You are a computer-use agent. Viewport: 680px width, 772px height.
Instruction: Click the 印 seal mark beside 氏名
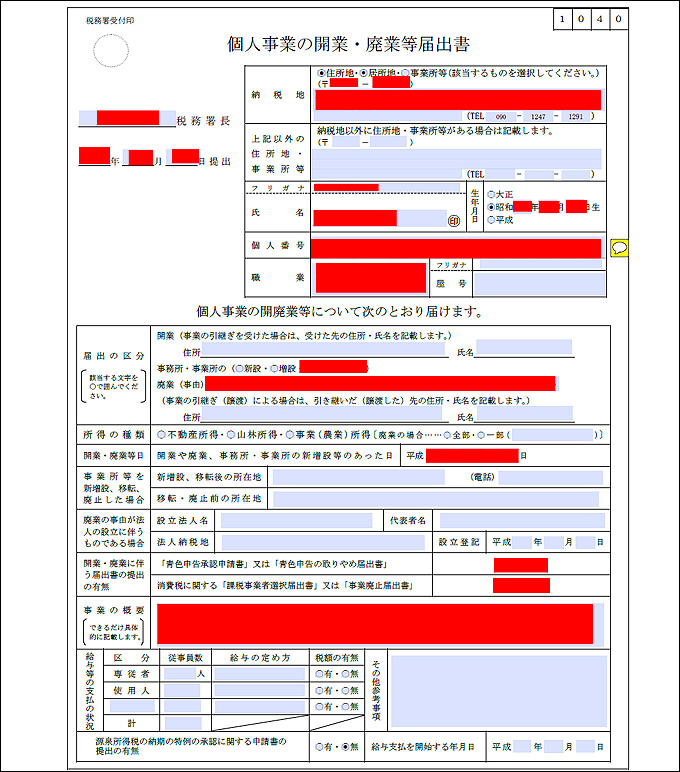pos(454,221)
